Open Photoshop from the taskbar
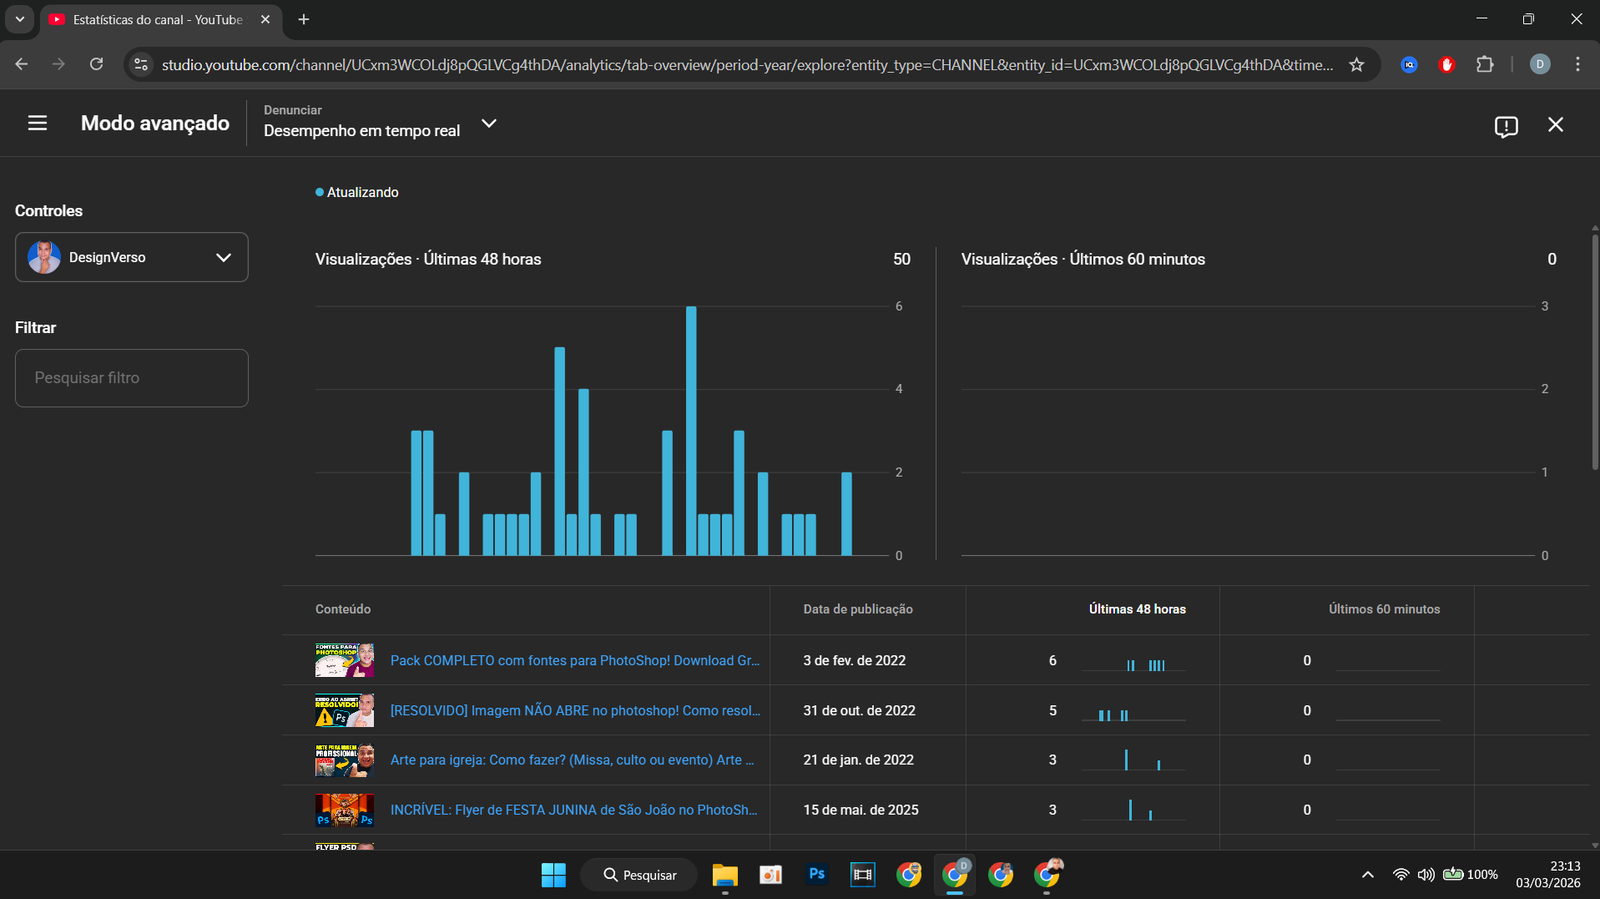 coord(817,875)
